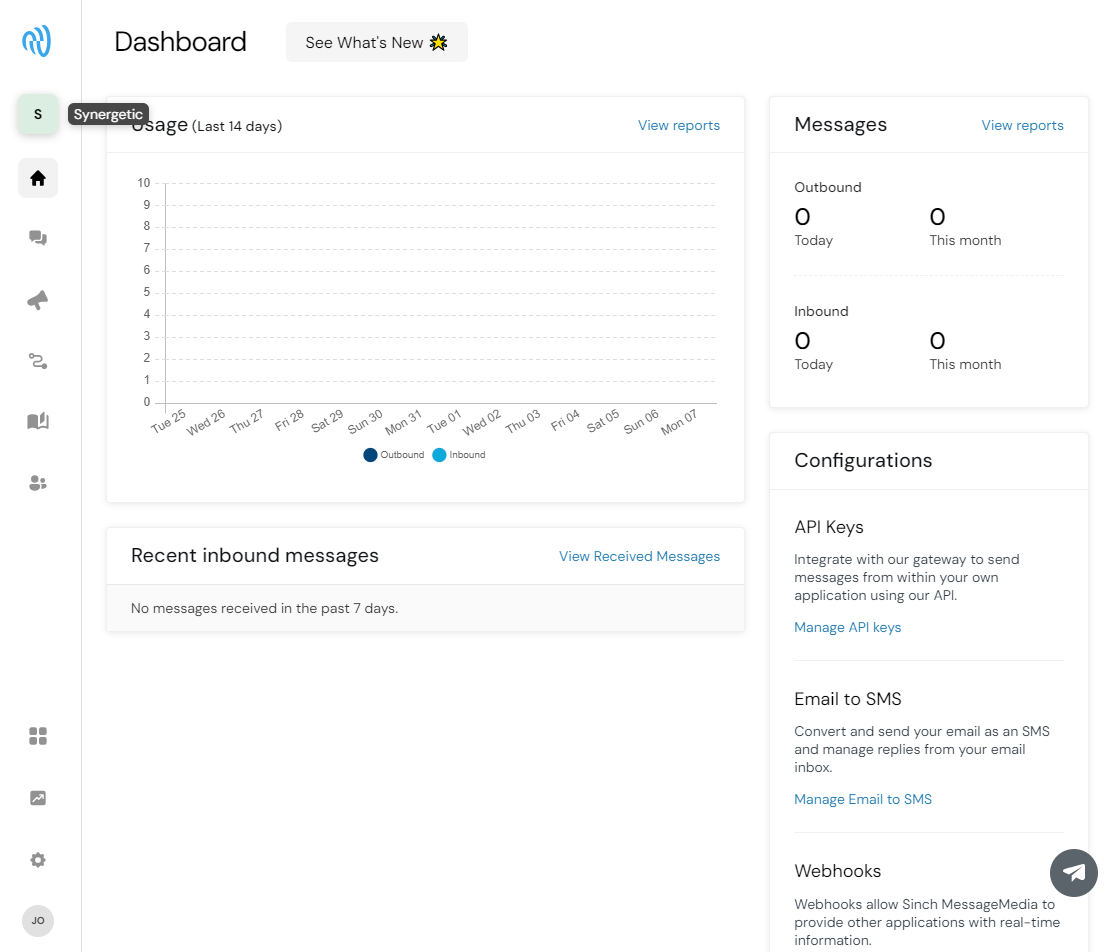Select the Home icon in sidebar
The height and width of the screenshot is (952, 1111).
tap(37, 177)
